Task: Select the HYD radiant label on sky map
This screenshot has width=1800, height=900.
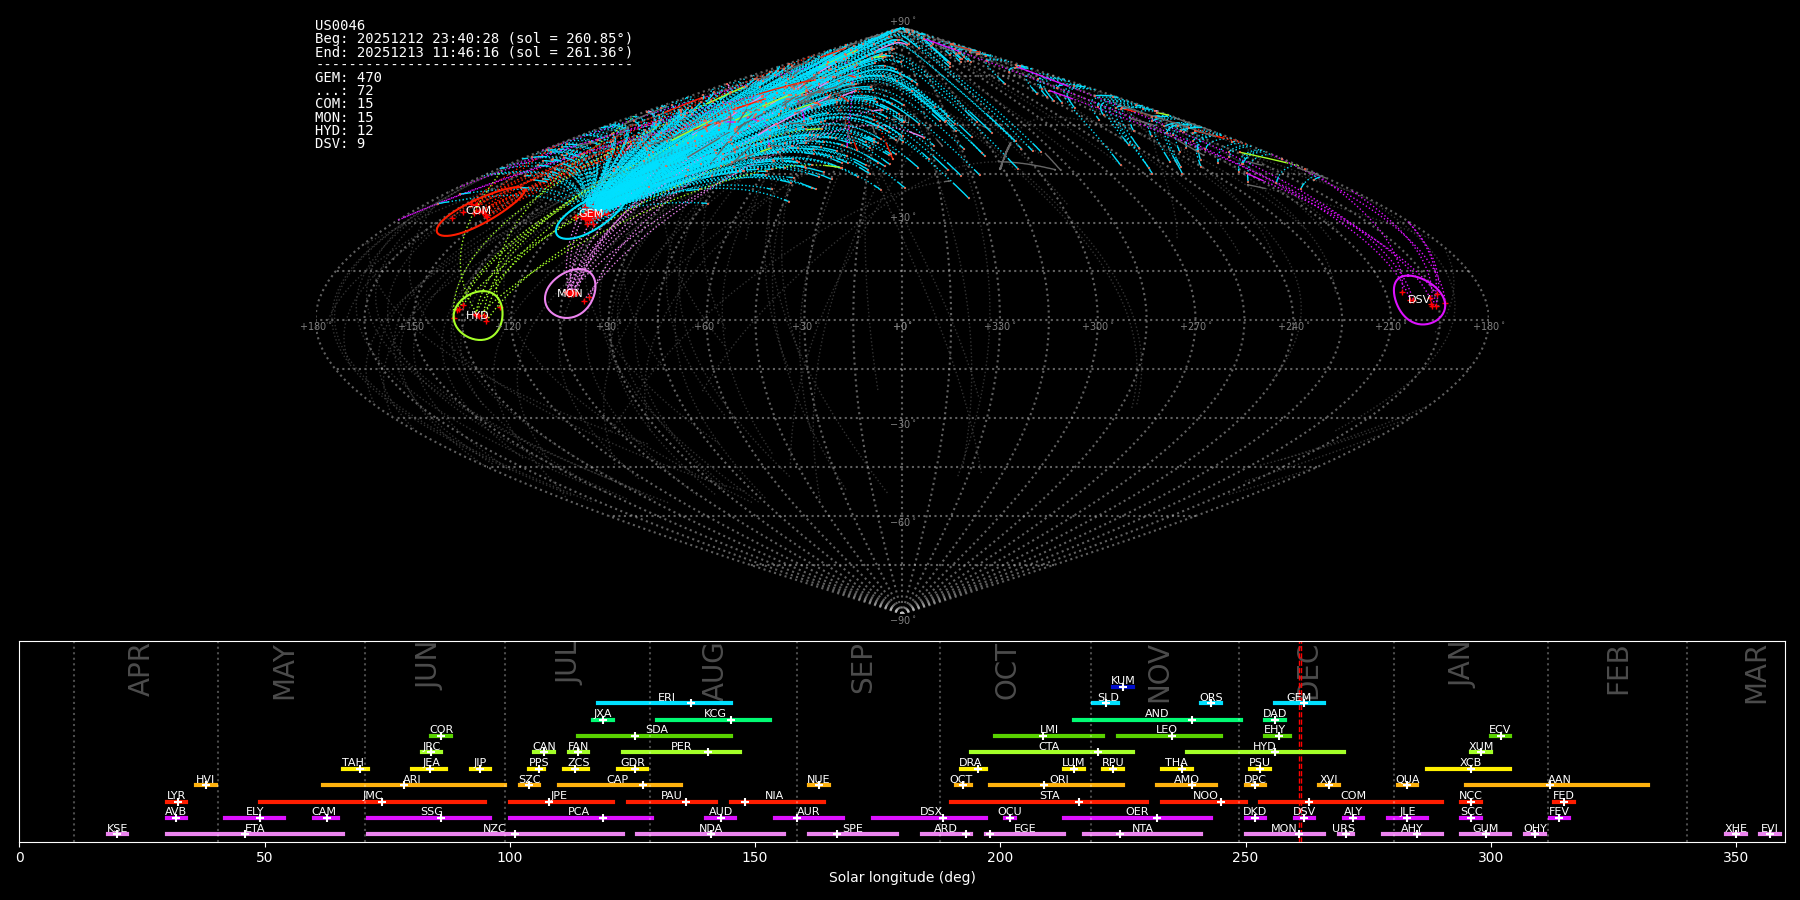Action: click(x=477, y=316)
